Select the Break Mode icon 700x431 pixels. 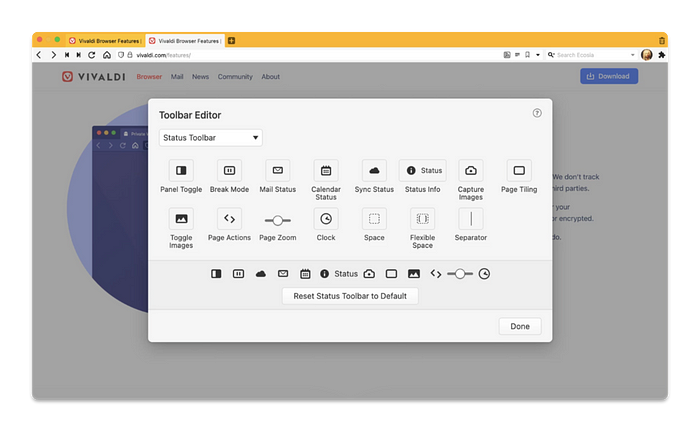[229, 170]
